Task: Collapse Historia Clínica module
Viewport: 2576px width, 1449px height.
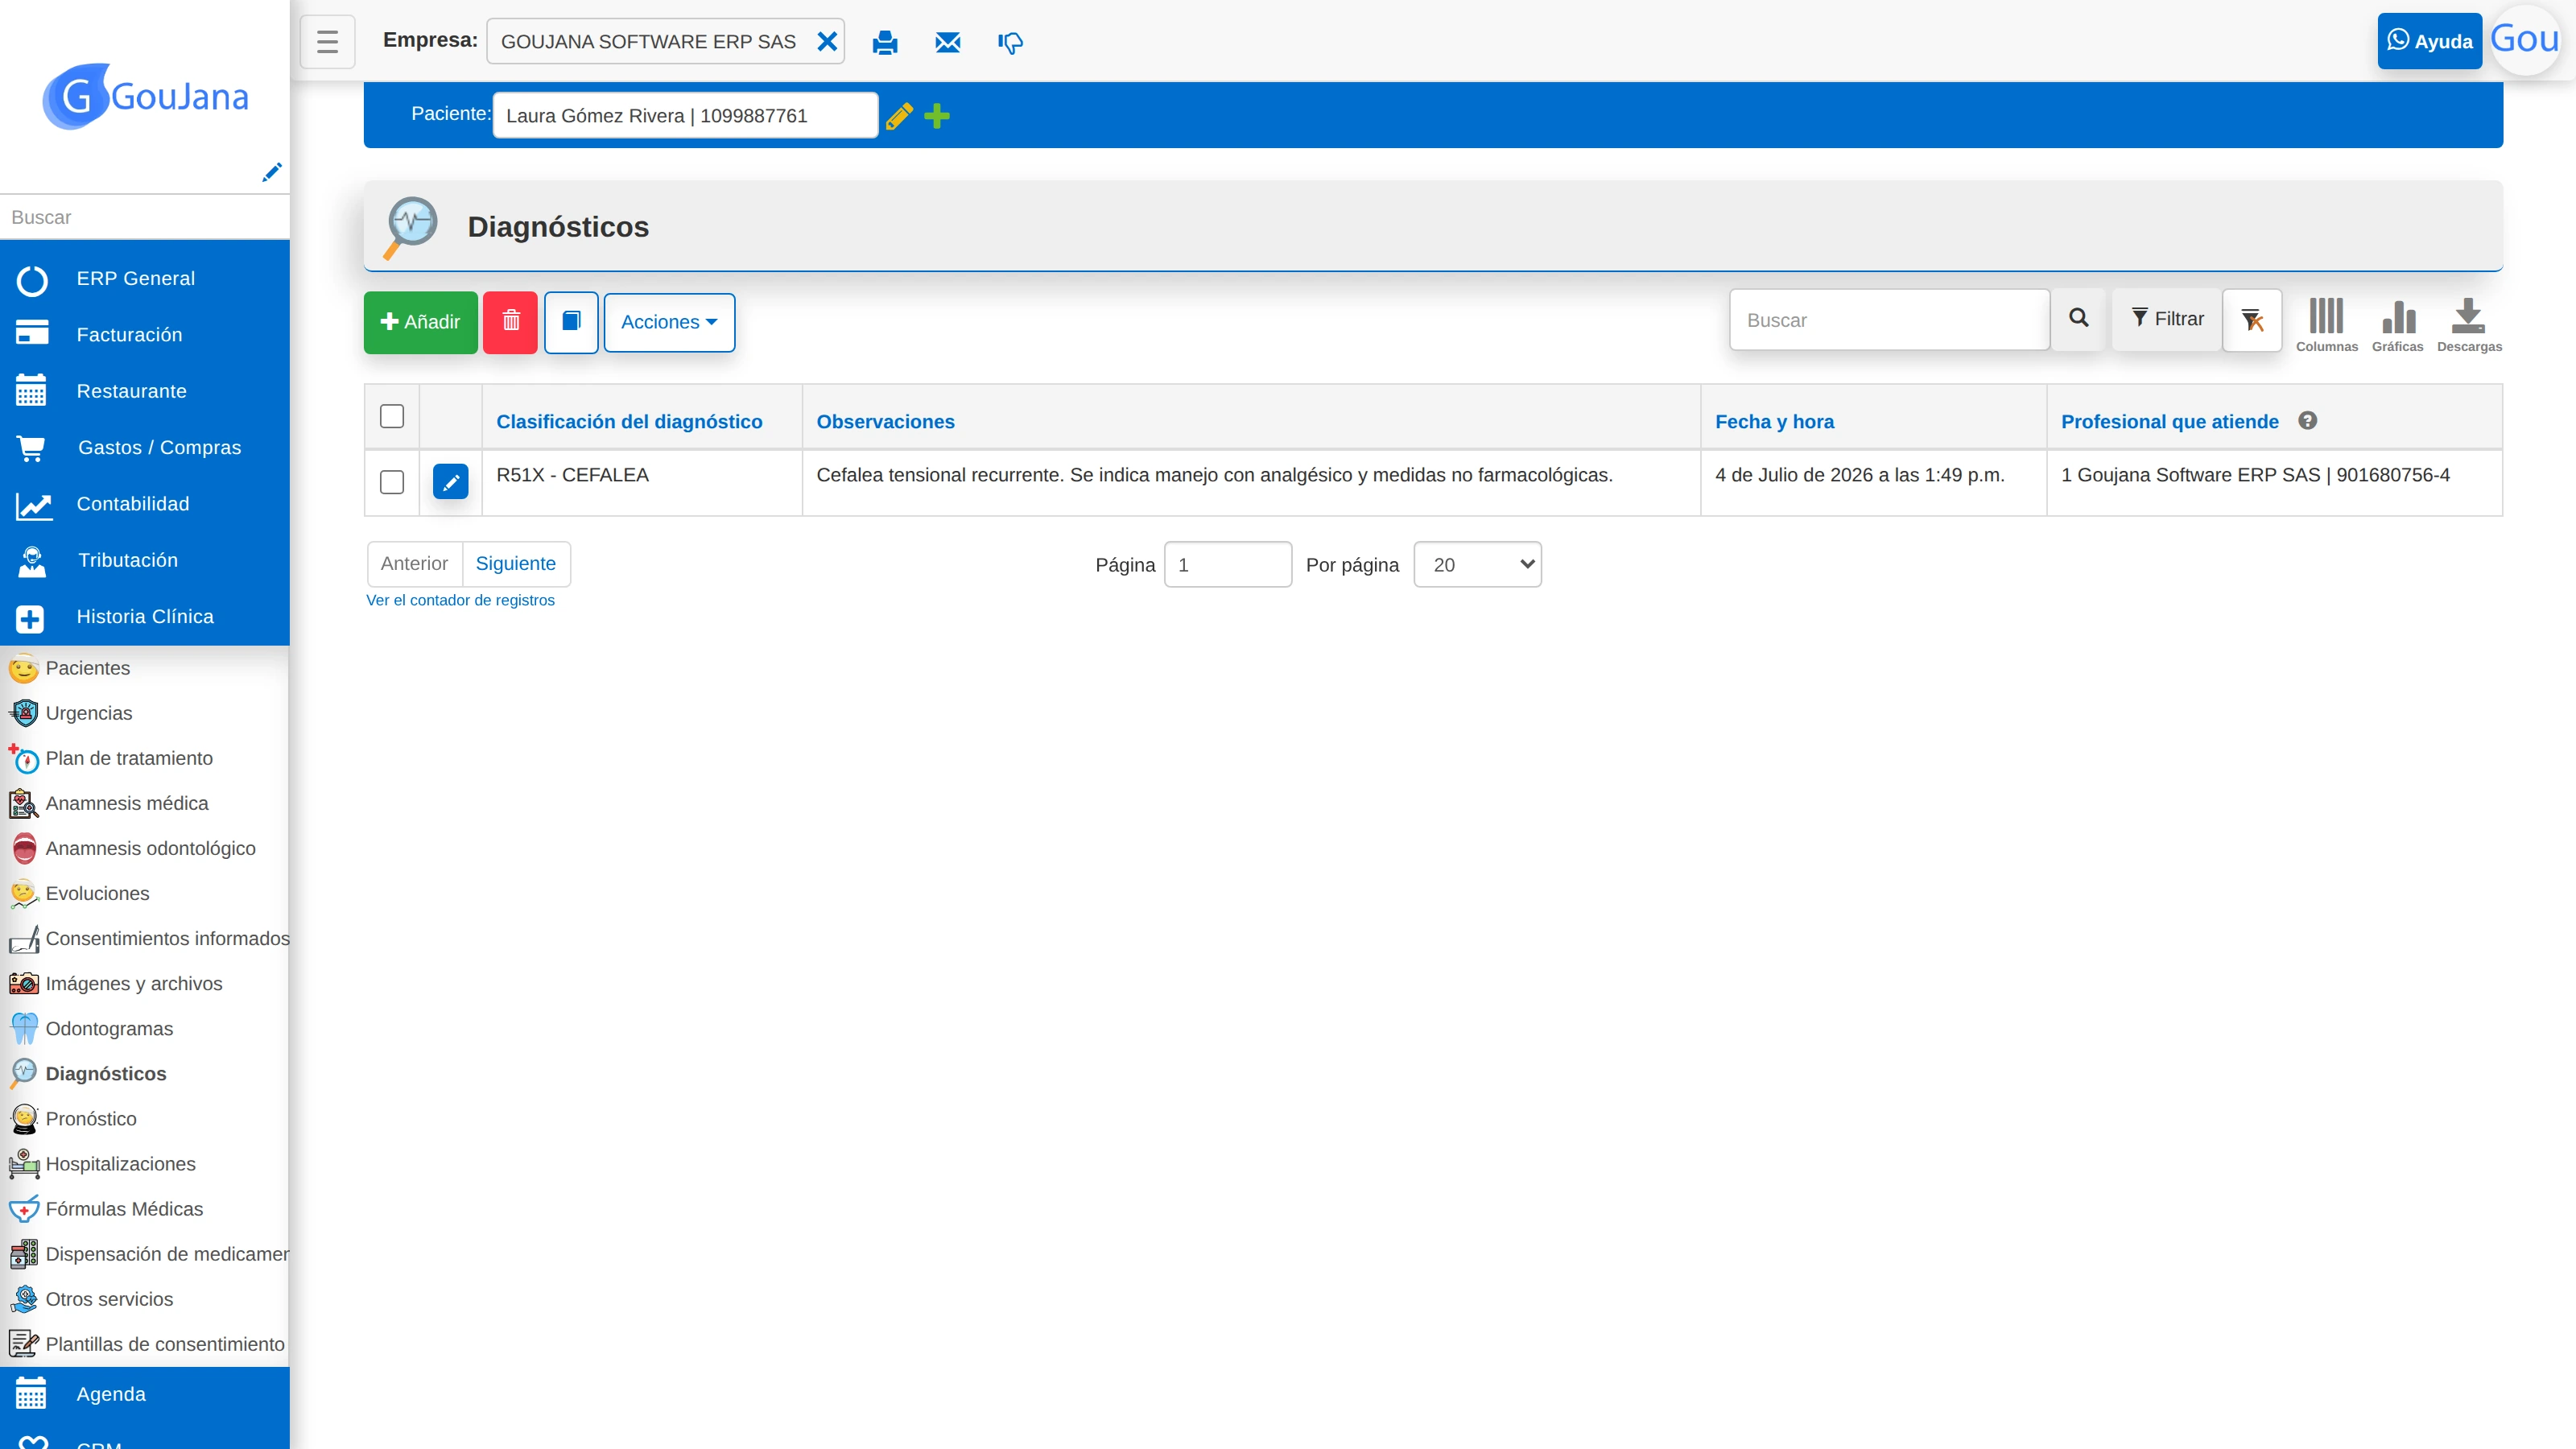Action: (145, 617)
